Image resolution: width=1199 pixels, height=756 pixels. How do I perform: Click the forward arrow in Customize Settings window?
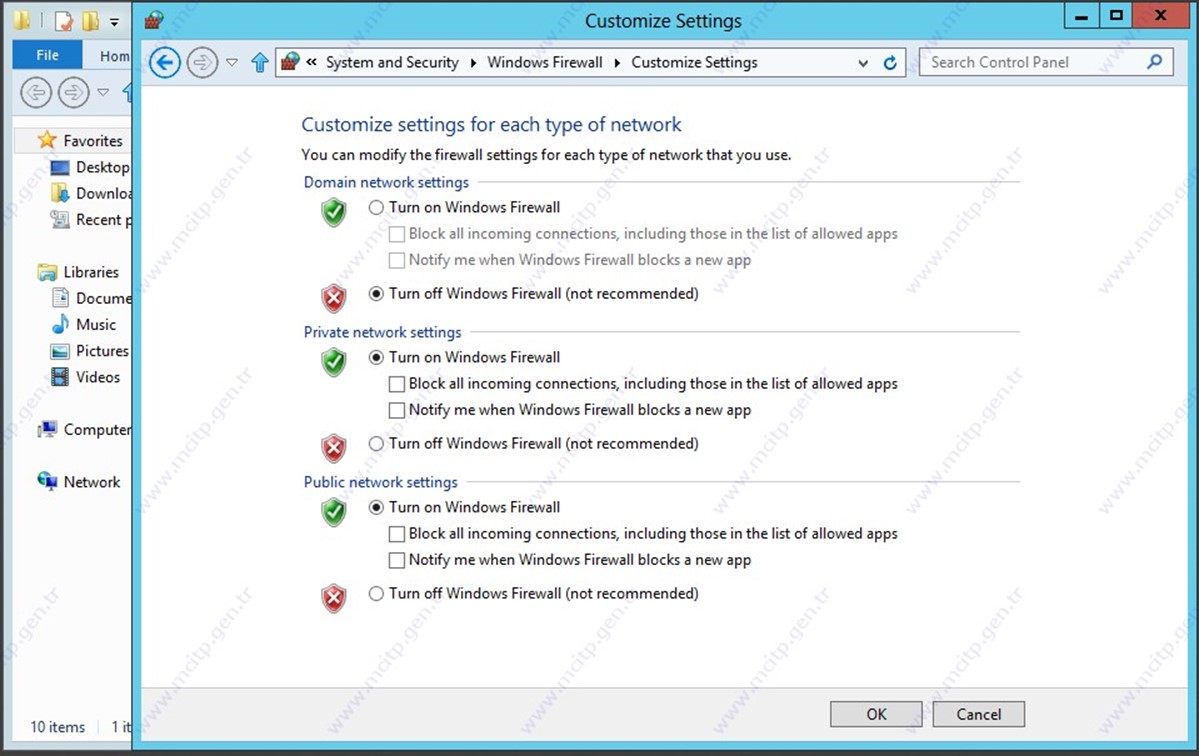point(202,63)
